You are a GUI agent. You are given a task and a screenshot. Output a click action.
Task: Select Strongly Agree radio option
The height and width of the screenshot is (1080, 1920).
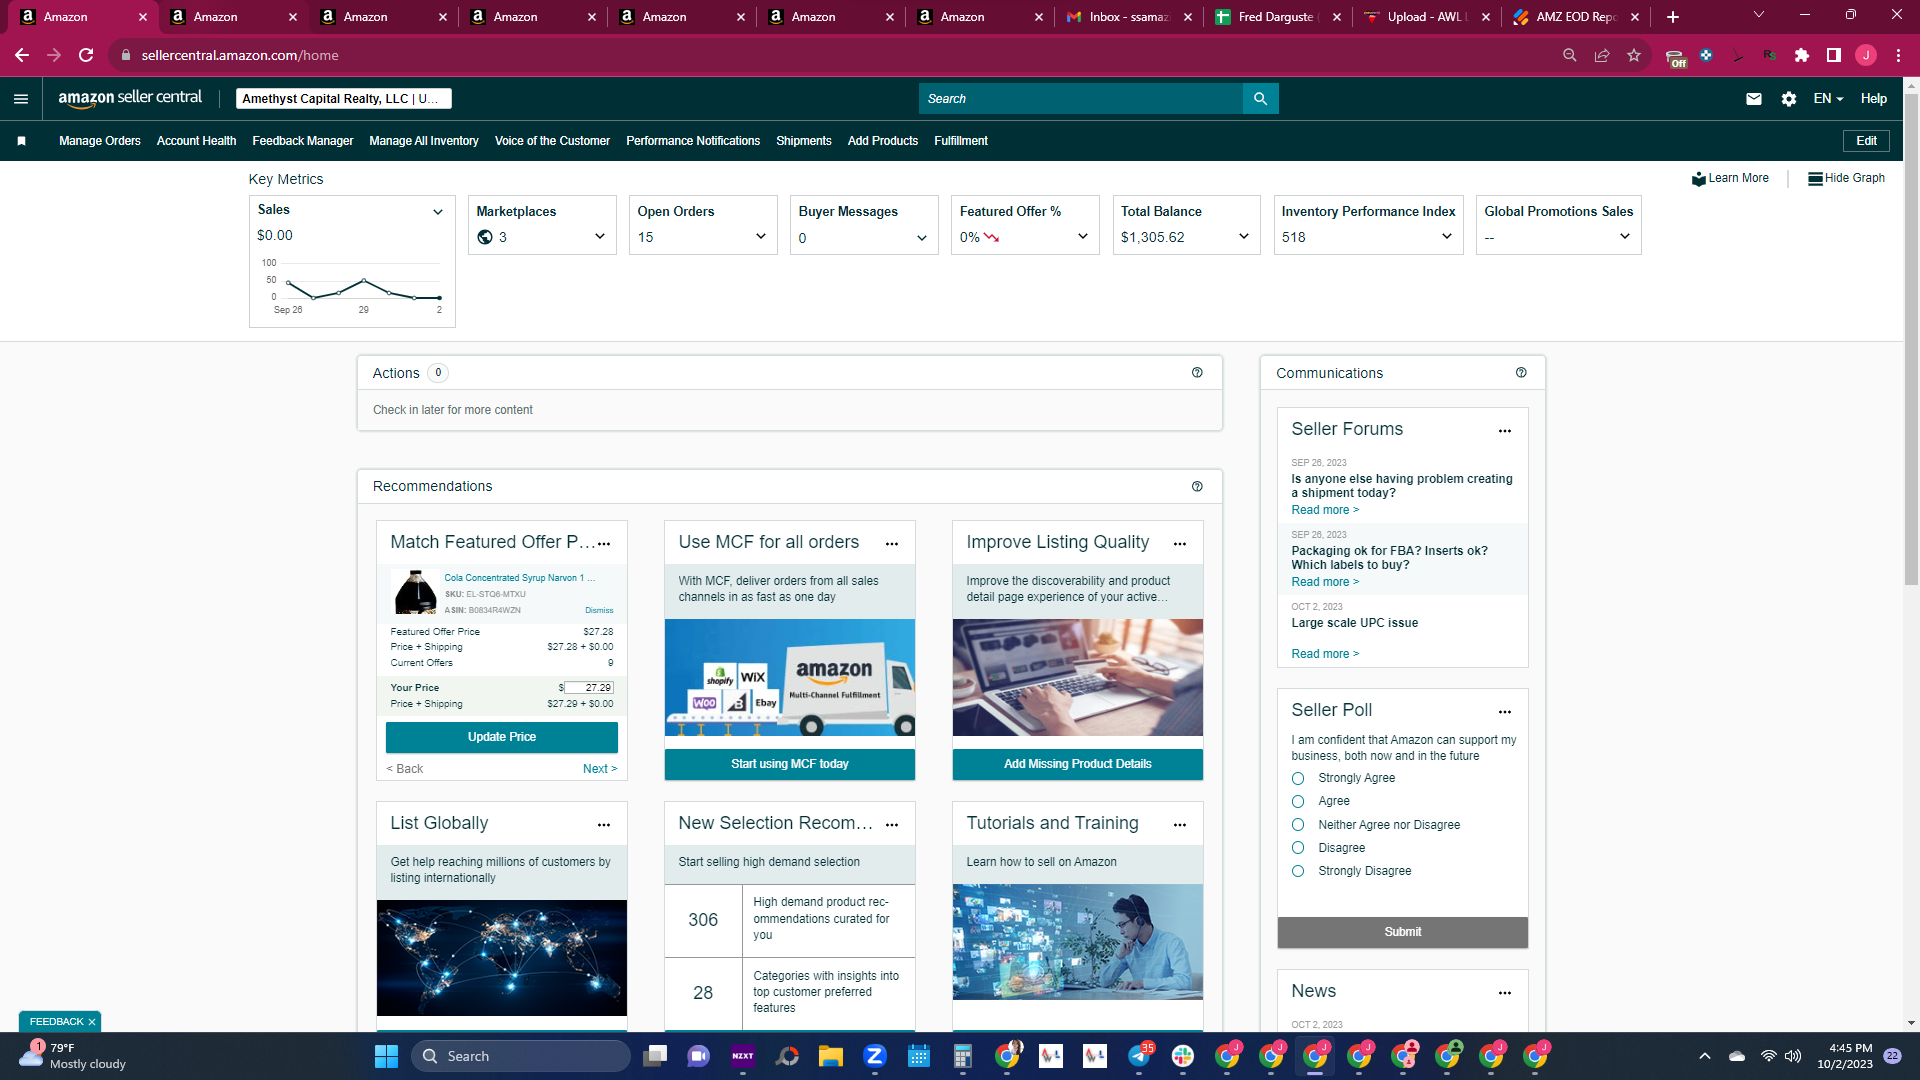1298,778
